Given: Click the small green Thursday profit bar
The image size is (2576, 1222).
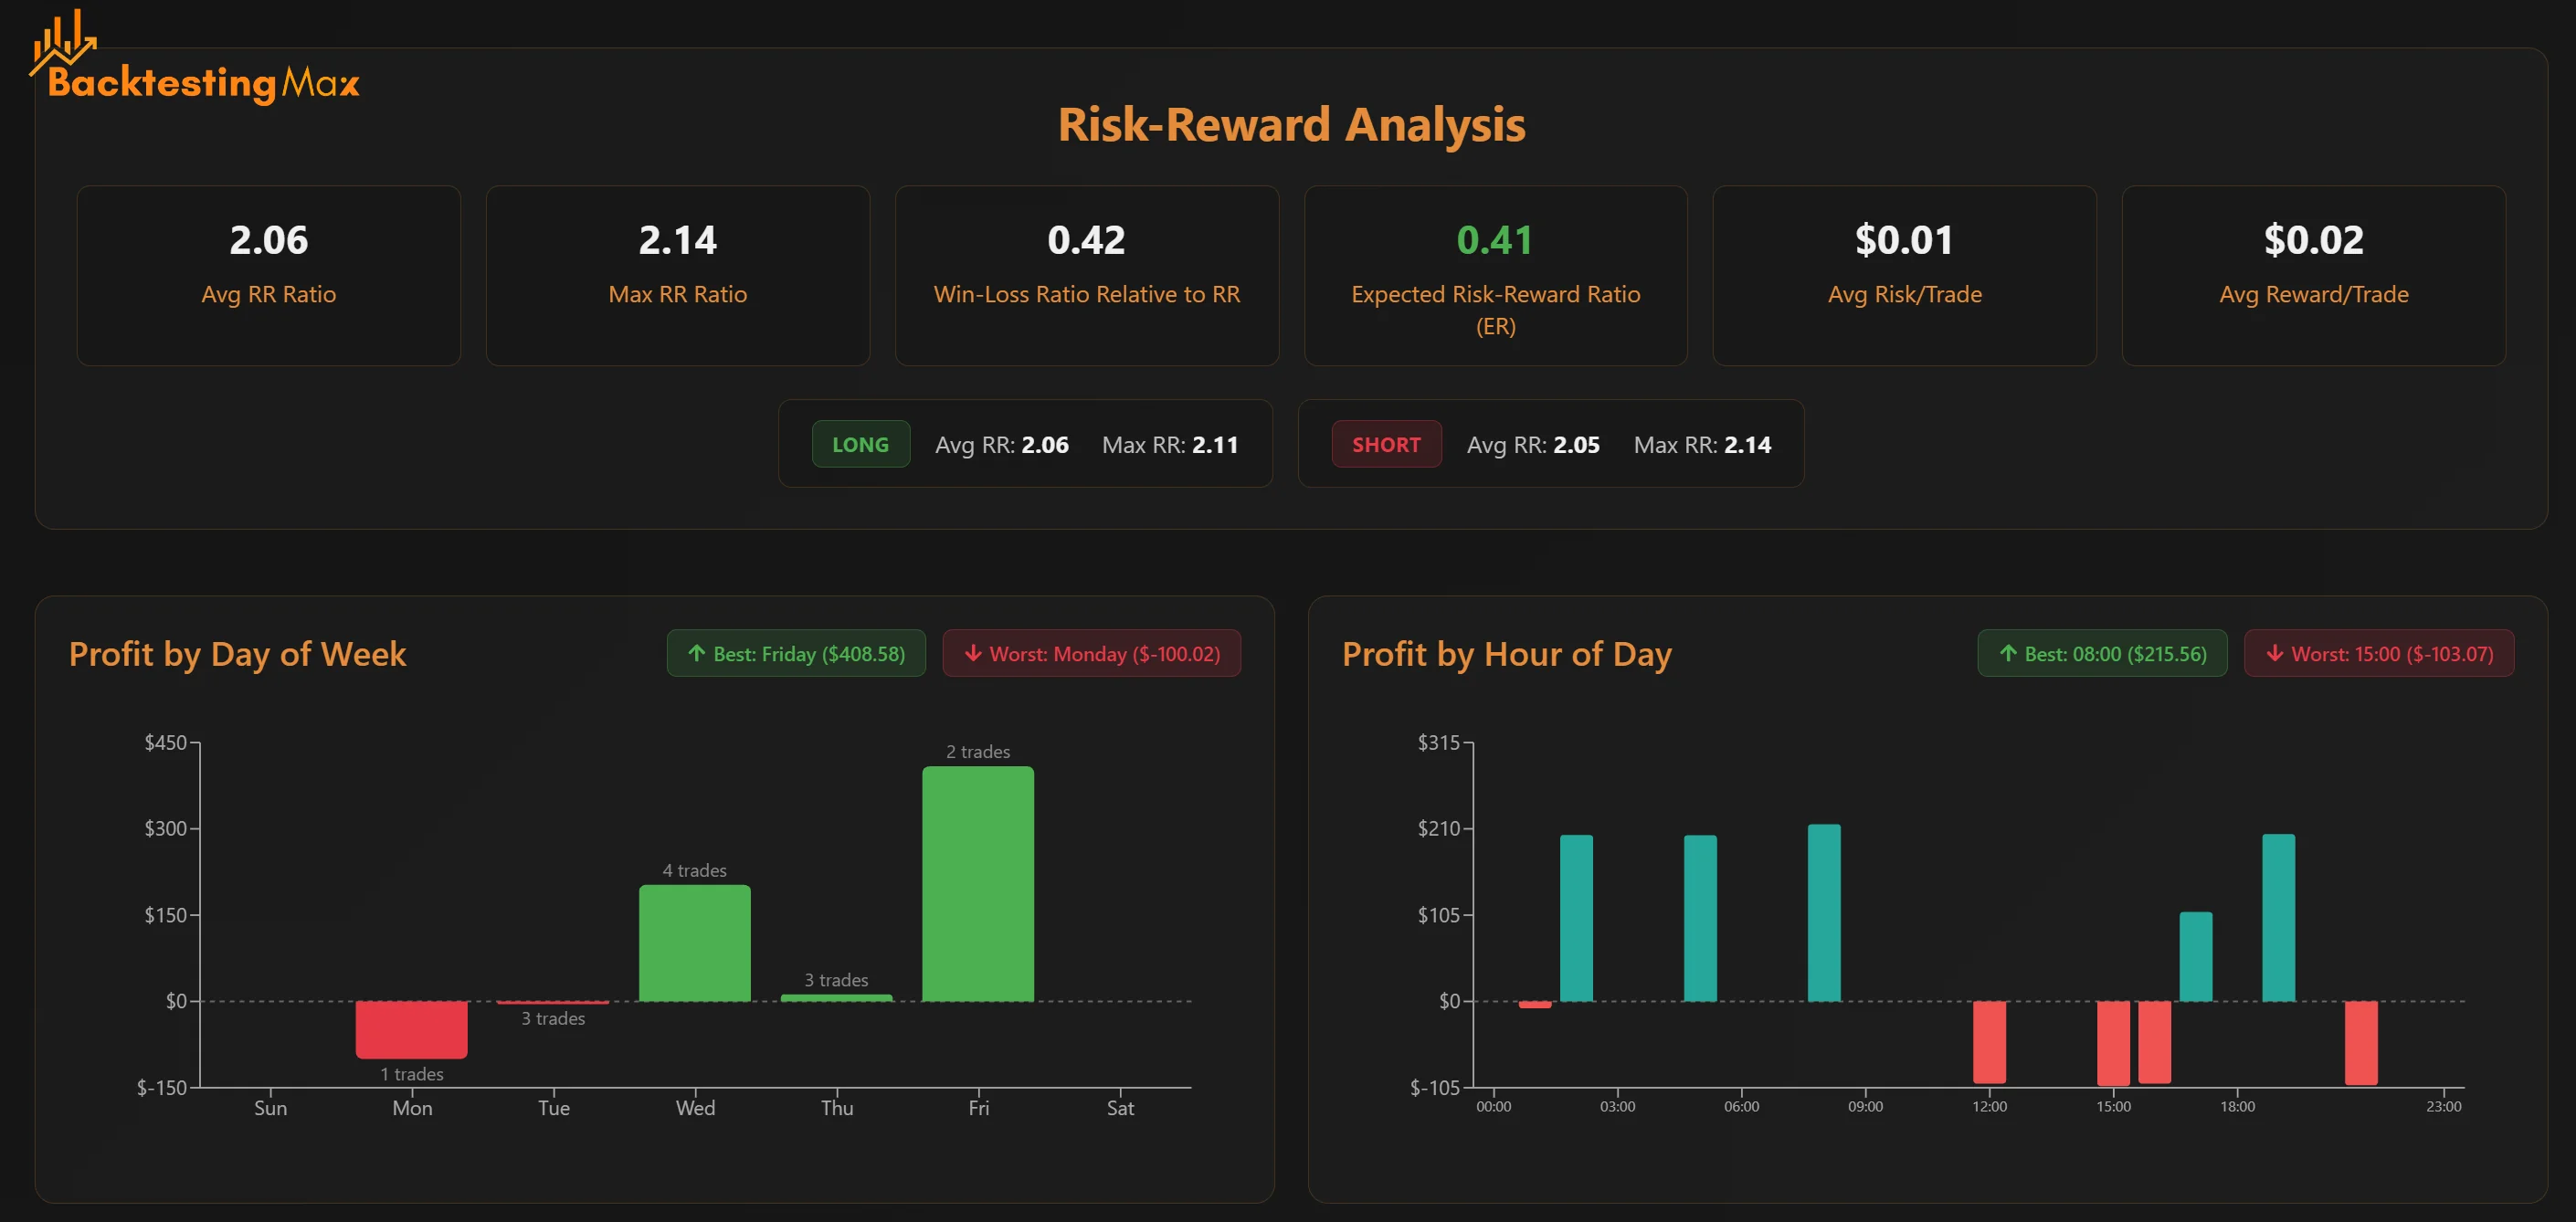Looking at the screenshot, I should click(x=837, y=998).
